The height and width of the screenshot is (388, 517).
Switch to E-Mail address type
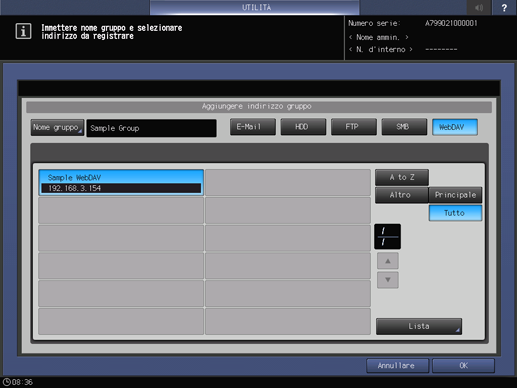[253, 127]
